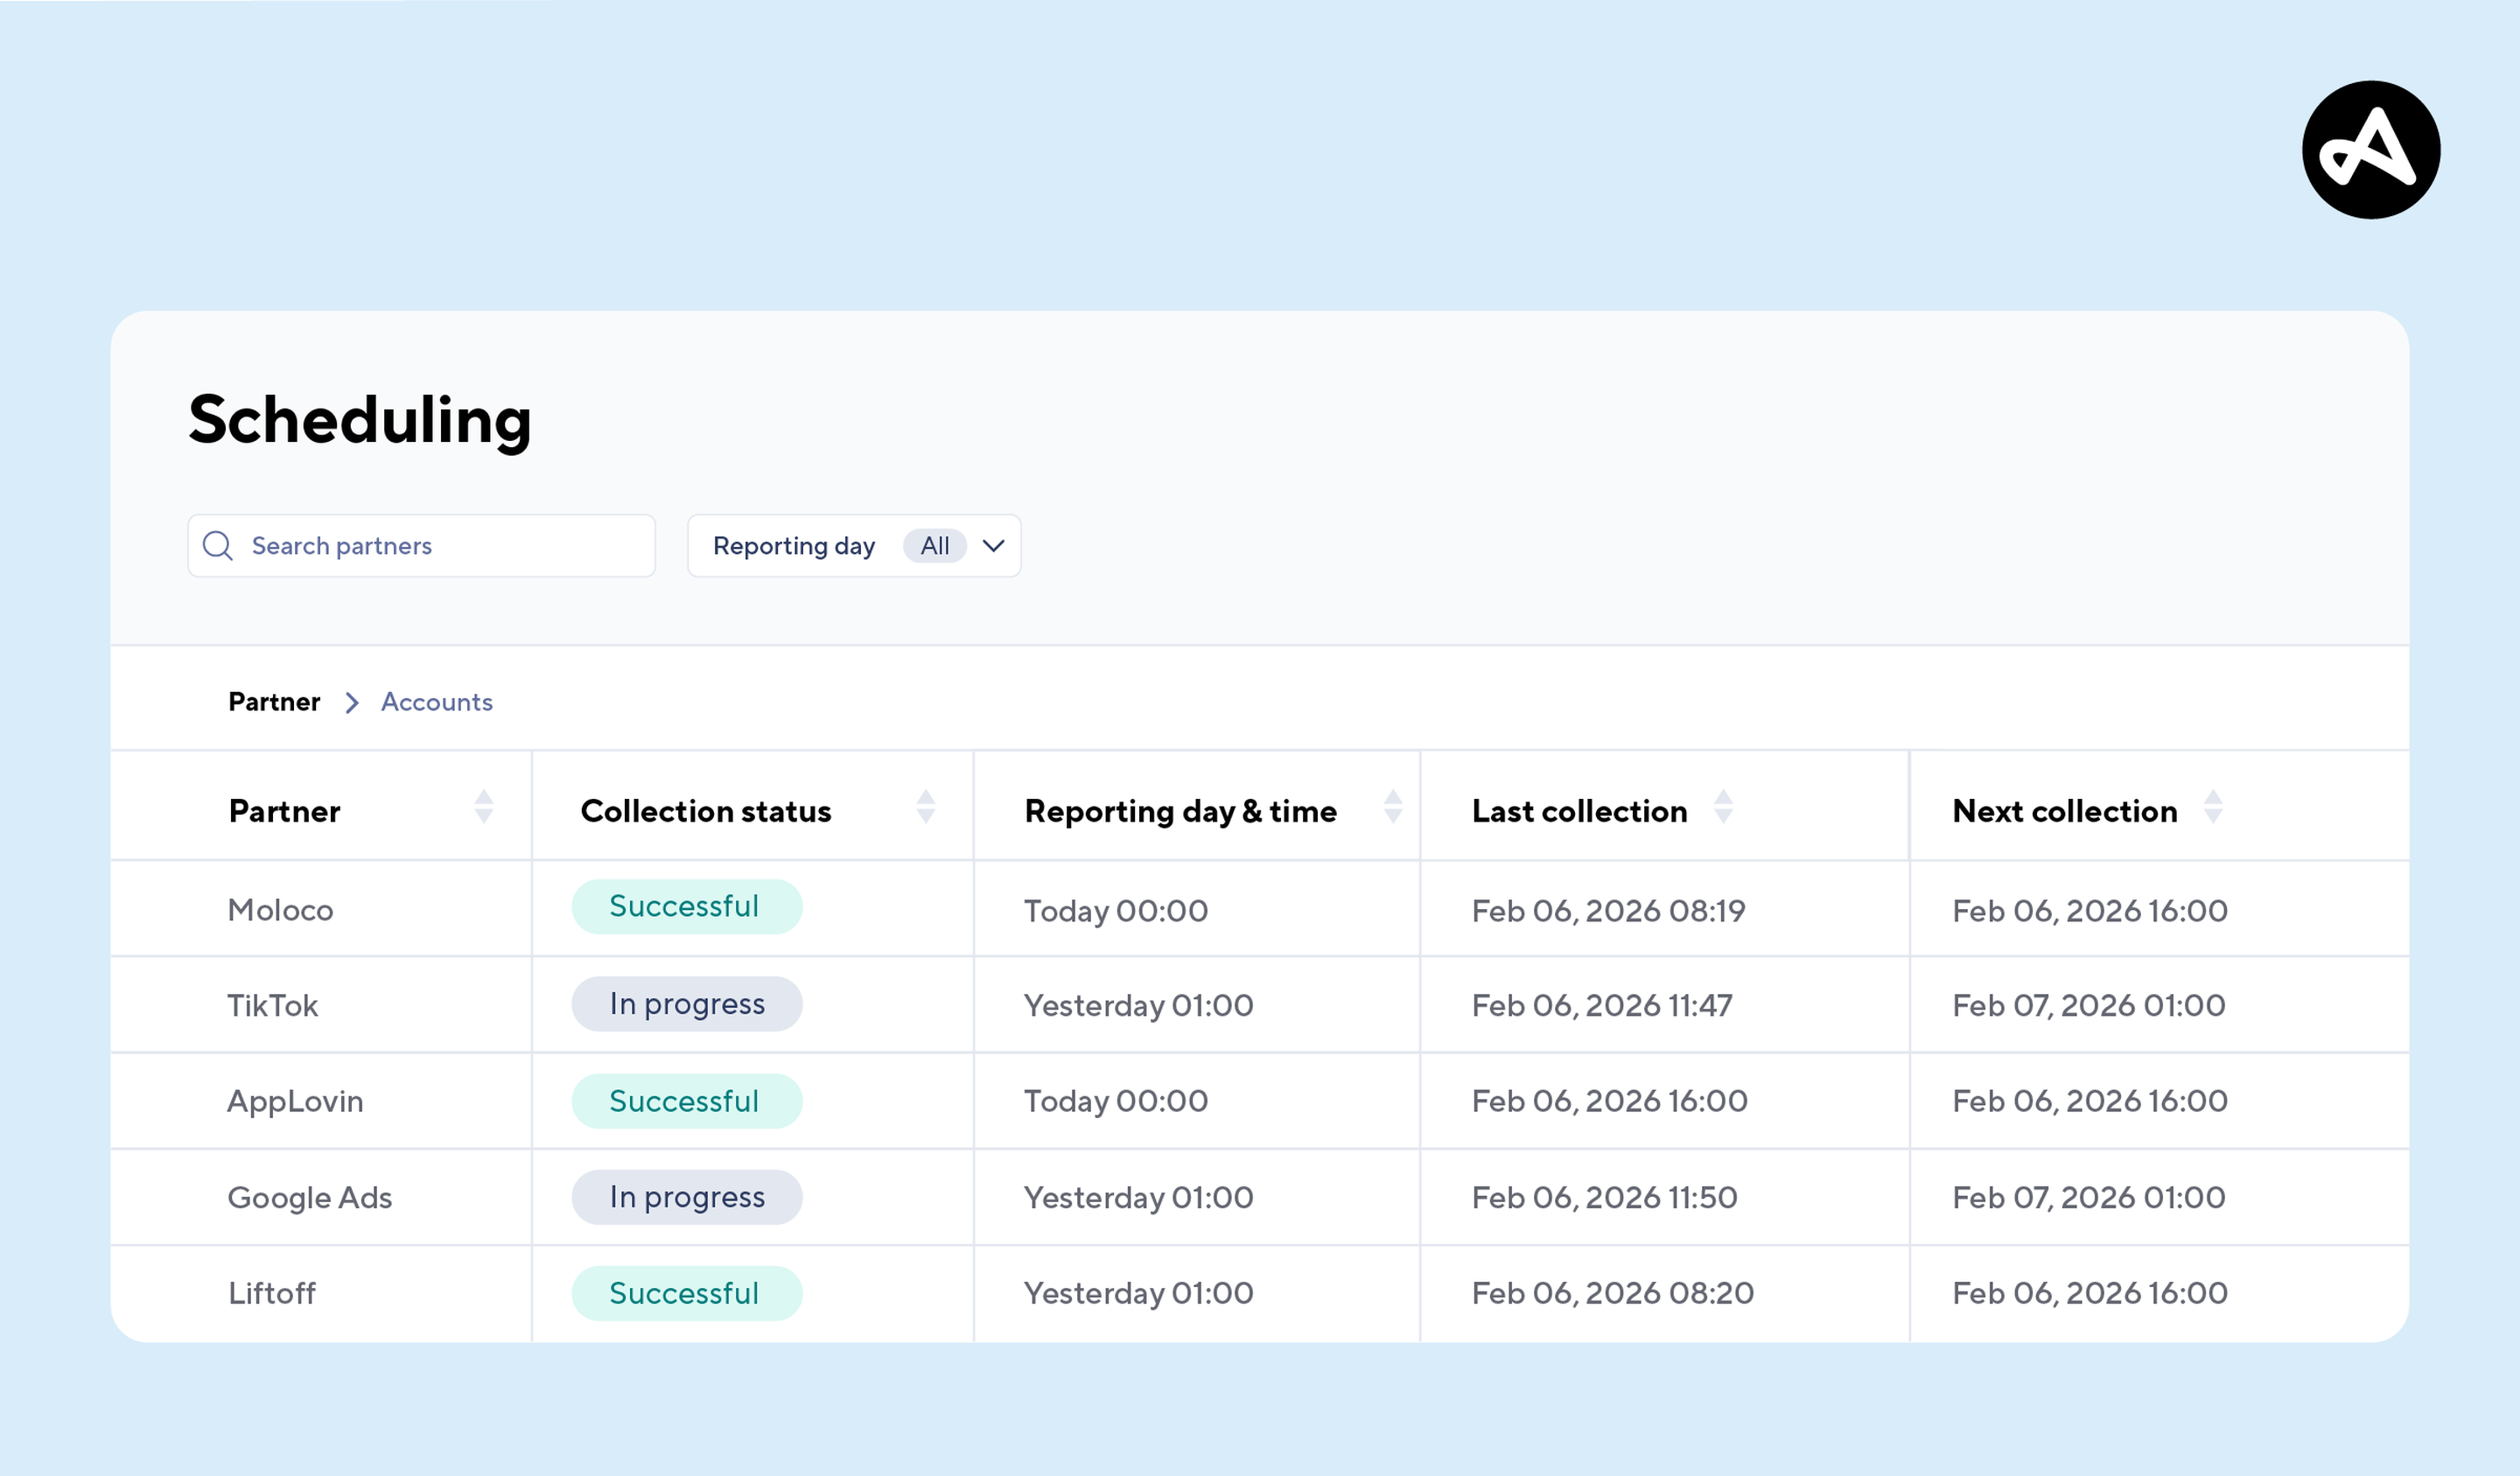Click Liftoff's Successful status badge

point(686,1292)
